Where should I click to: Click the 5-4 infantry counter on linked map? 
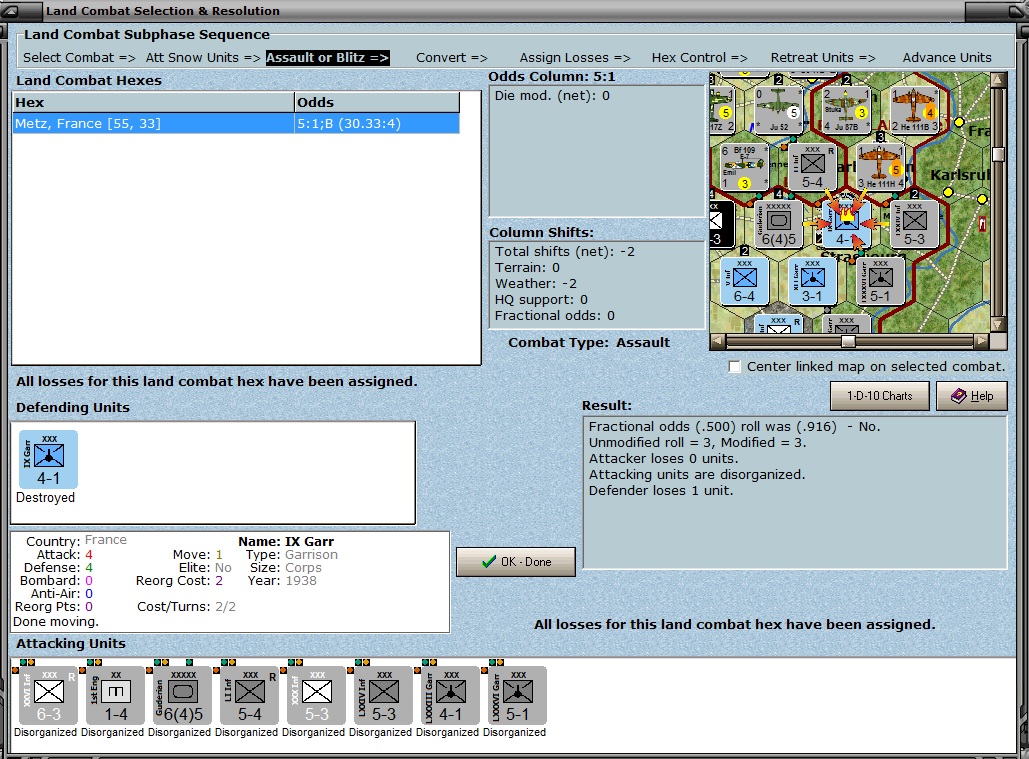click(812, 167)
